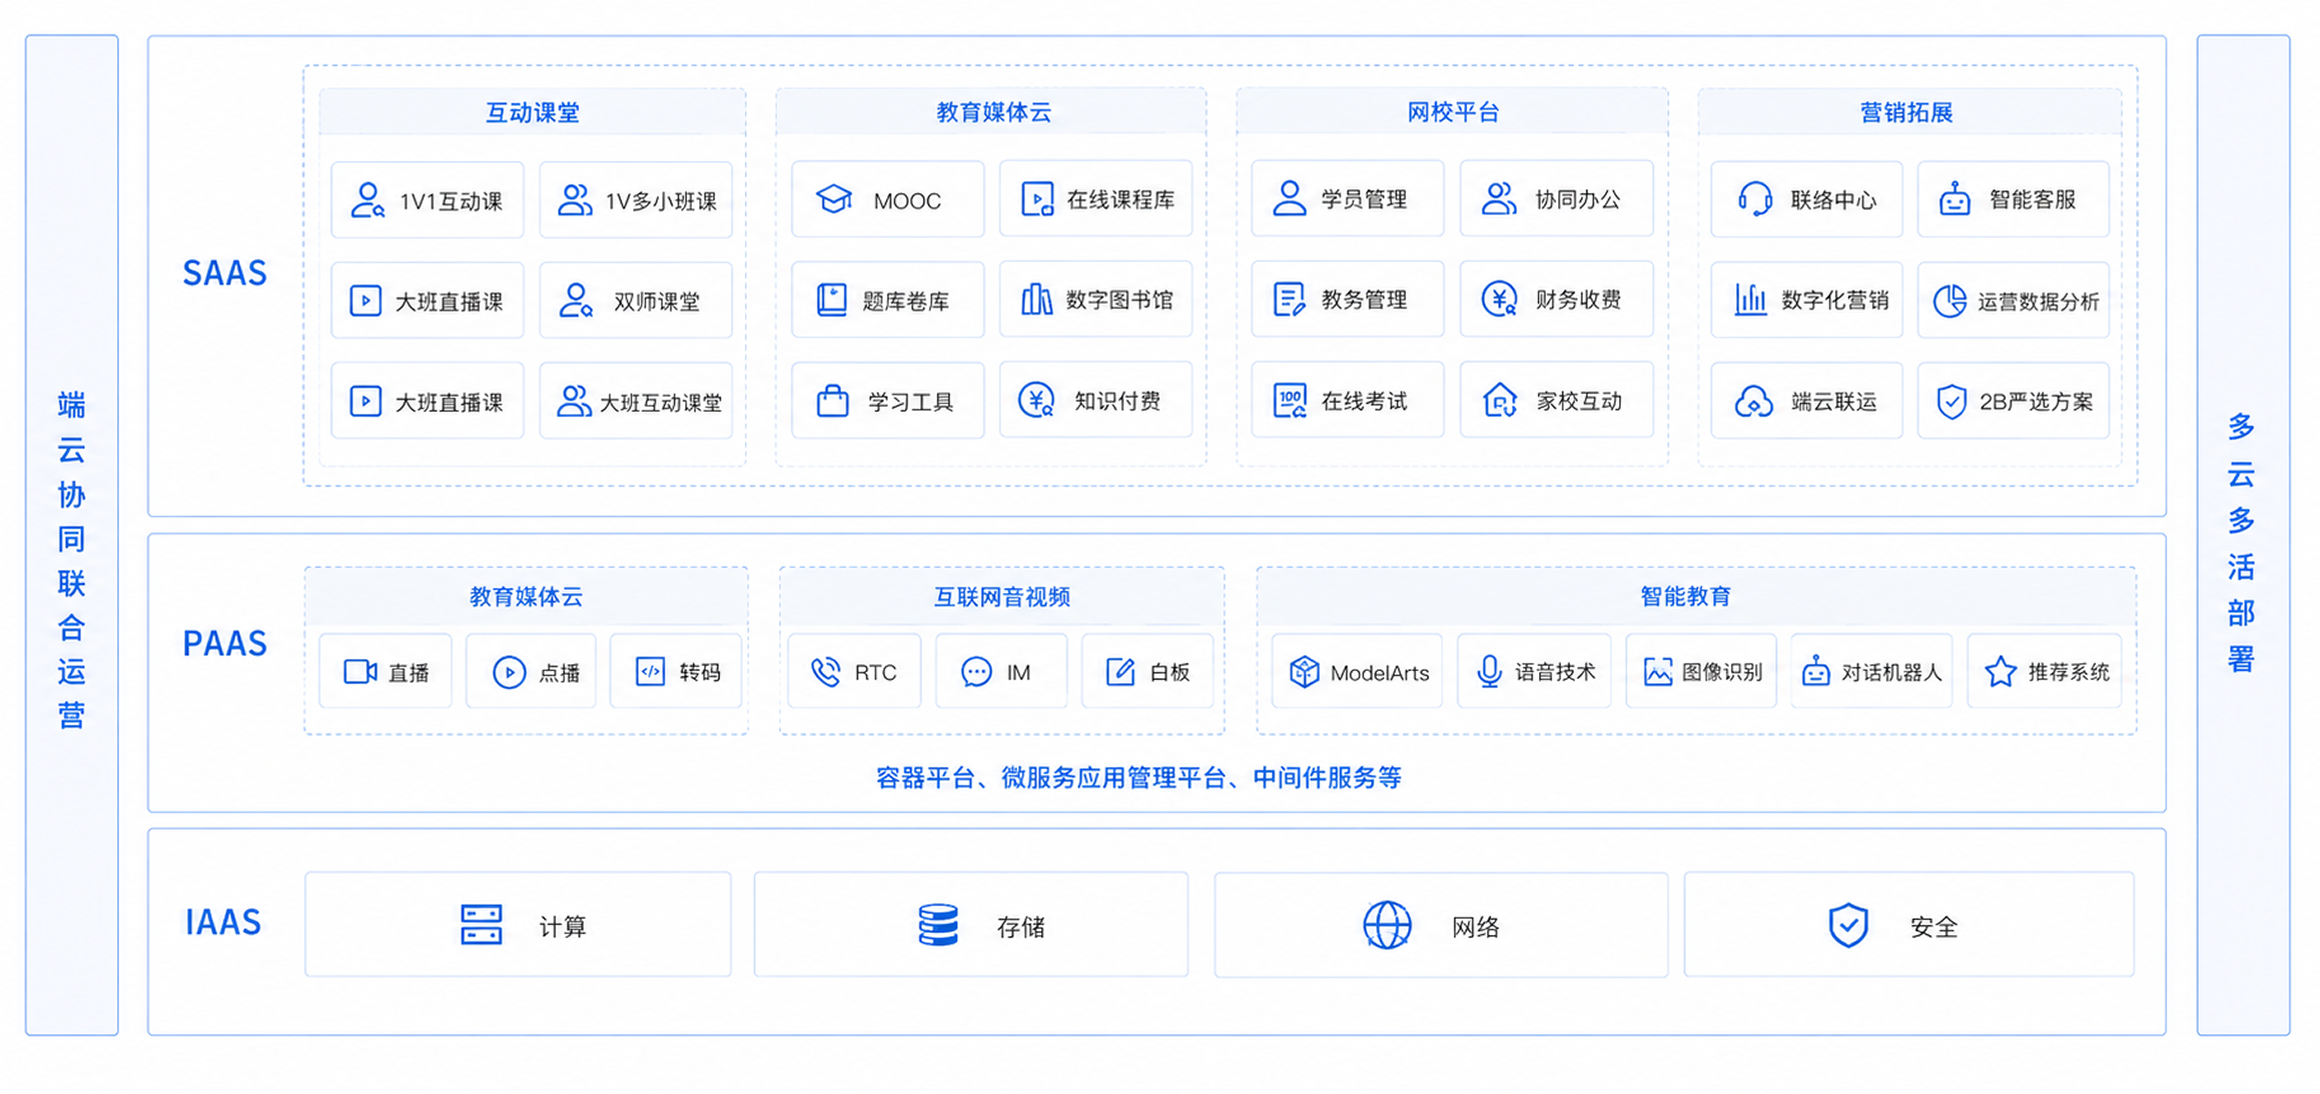Click the 语音技术 microphone icon
The width and height of the screenshot is (2320, 1094).
coord(1489,672)
